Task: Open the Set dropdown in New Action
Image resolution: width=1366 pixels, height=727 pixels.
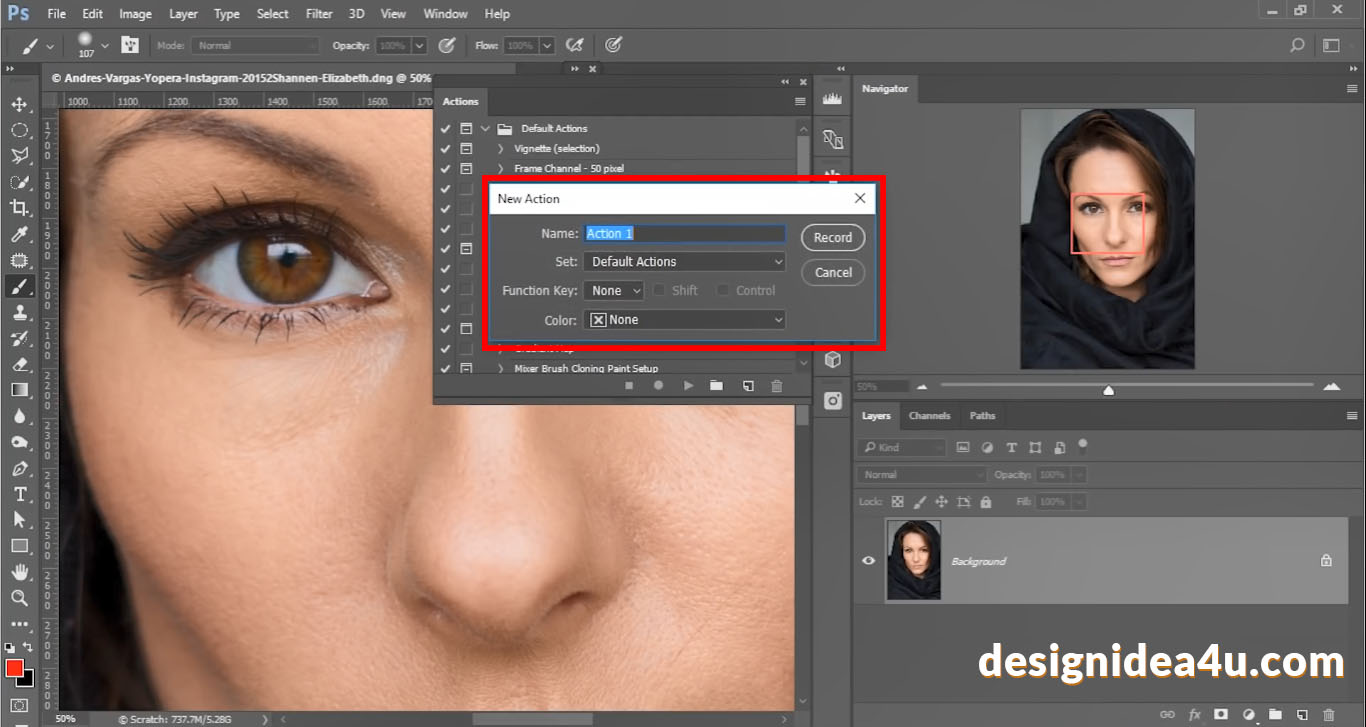Action: [x=684, y=262]
